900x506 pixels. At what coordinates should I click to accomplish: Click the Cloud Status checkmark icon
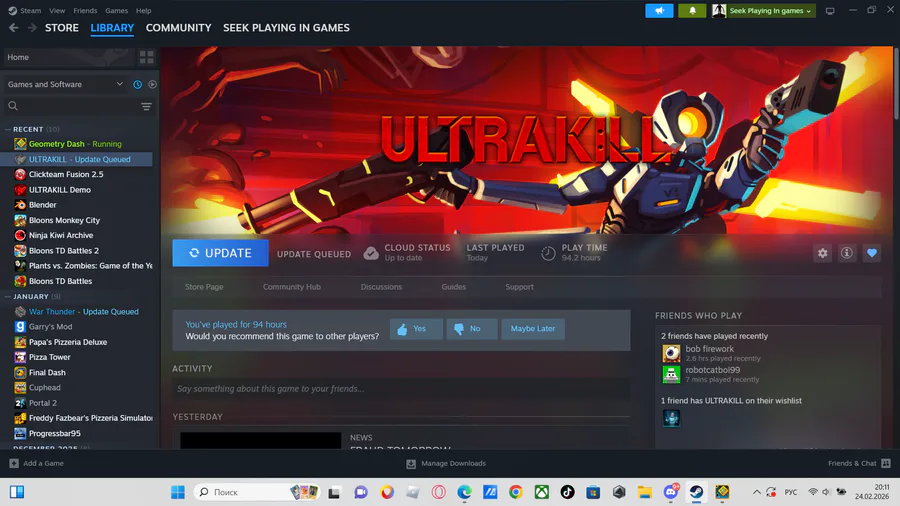tap(371, 253)
